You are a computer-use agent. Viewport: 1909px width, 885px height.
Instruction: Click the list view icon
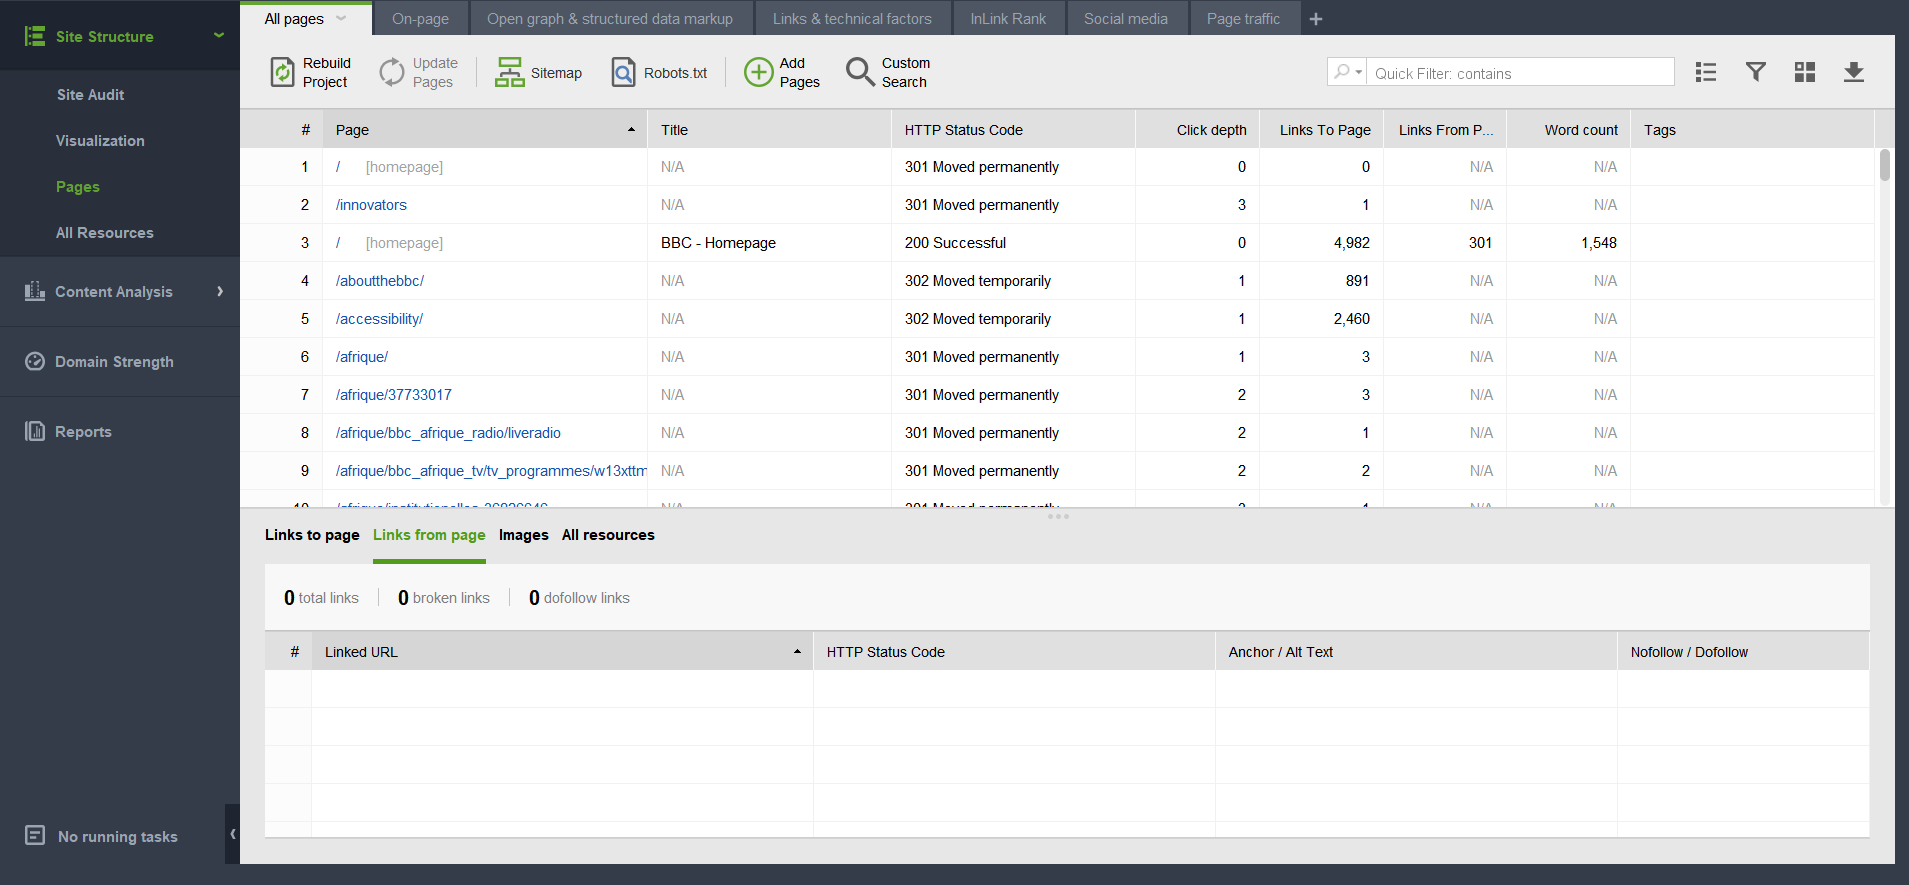point(1706,72)
